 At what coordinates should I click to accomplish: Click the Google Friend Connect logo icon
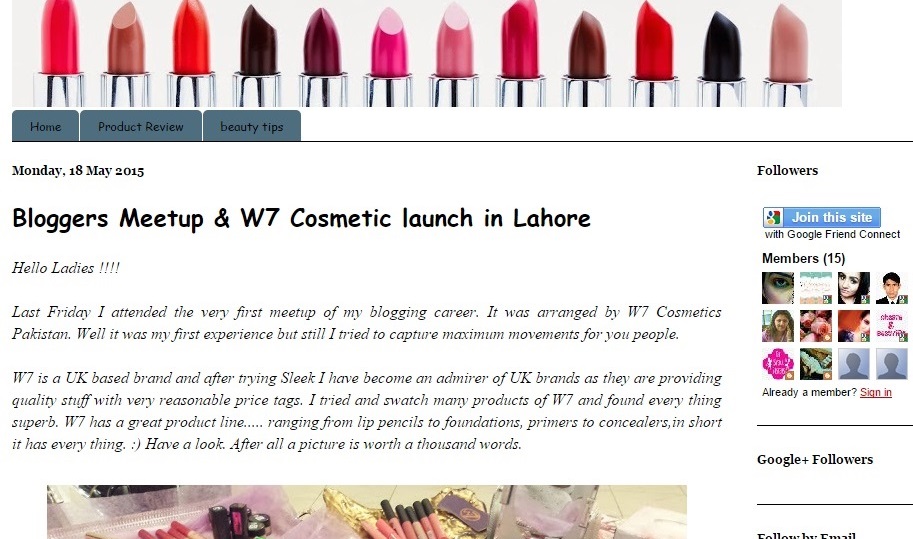point(773,218)
